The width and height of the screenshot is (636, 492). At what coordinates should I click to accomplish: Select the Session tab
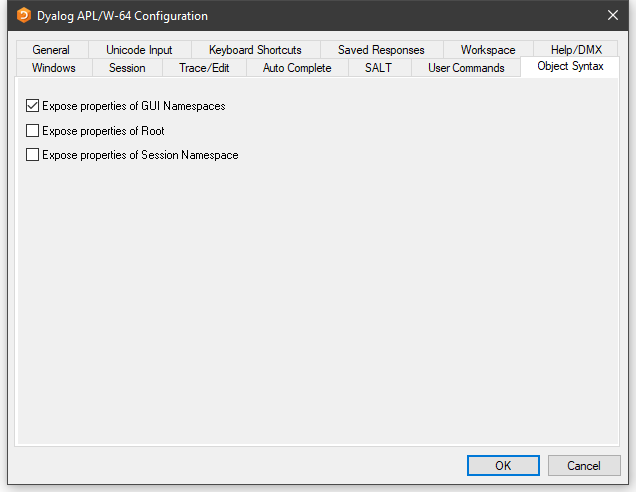coord(127,68)
